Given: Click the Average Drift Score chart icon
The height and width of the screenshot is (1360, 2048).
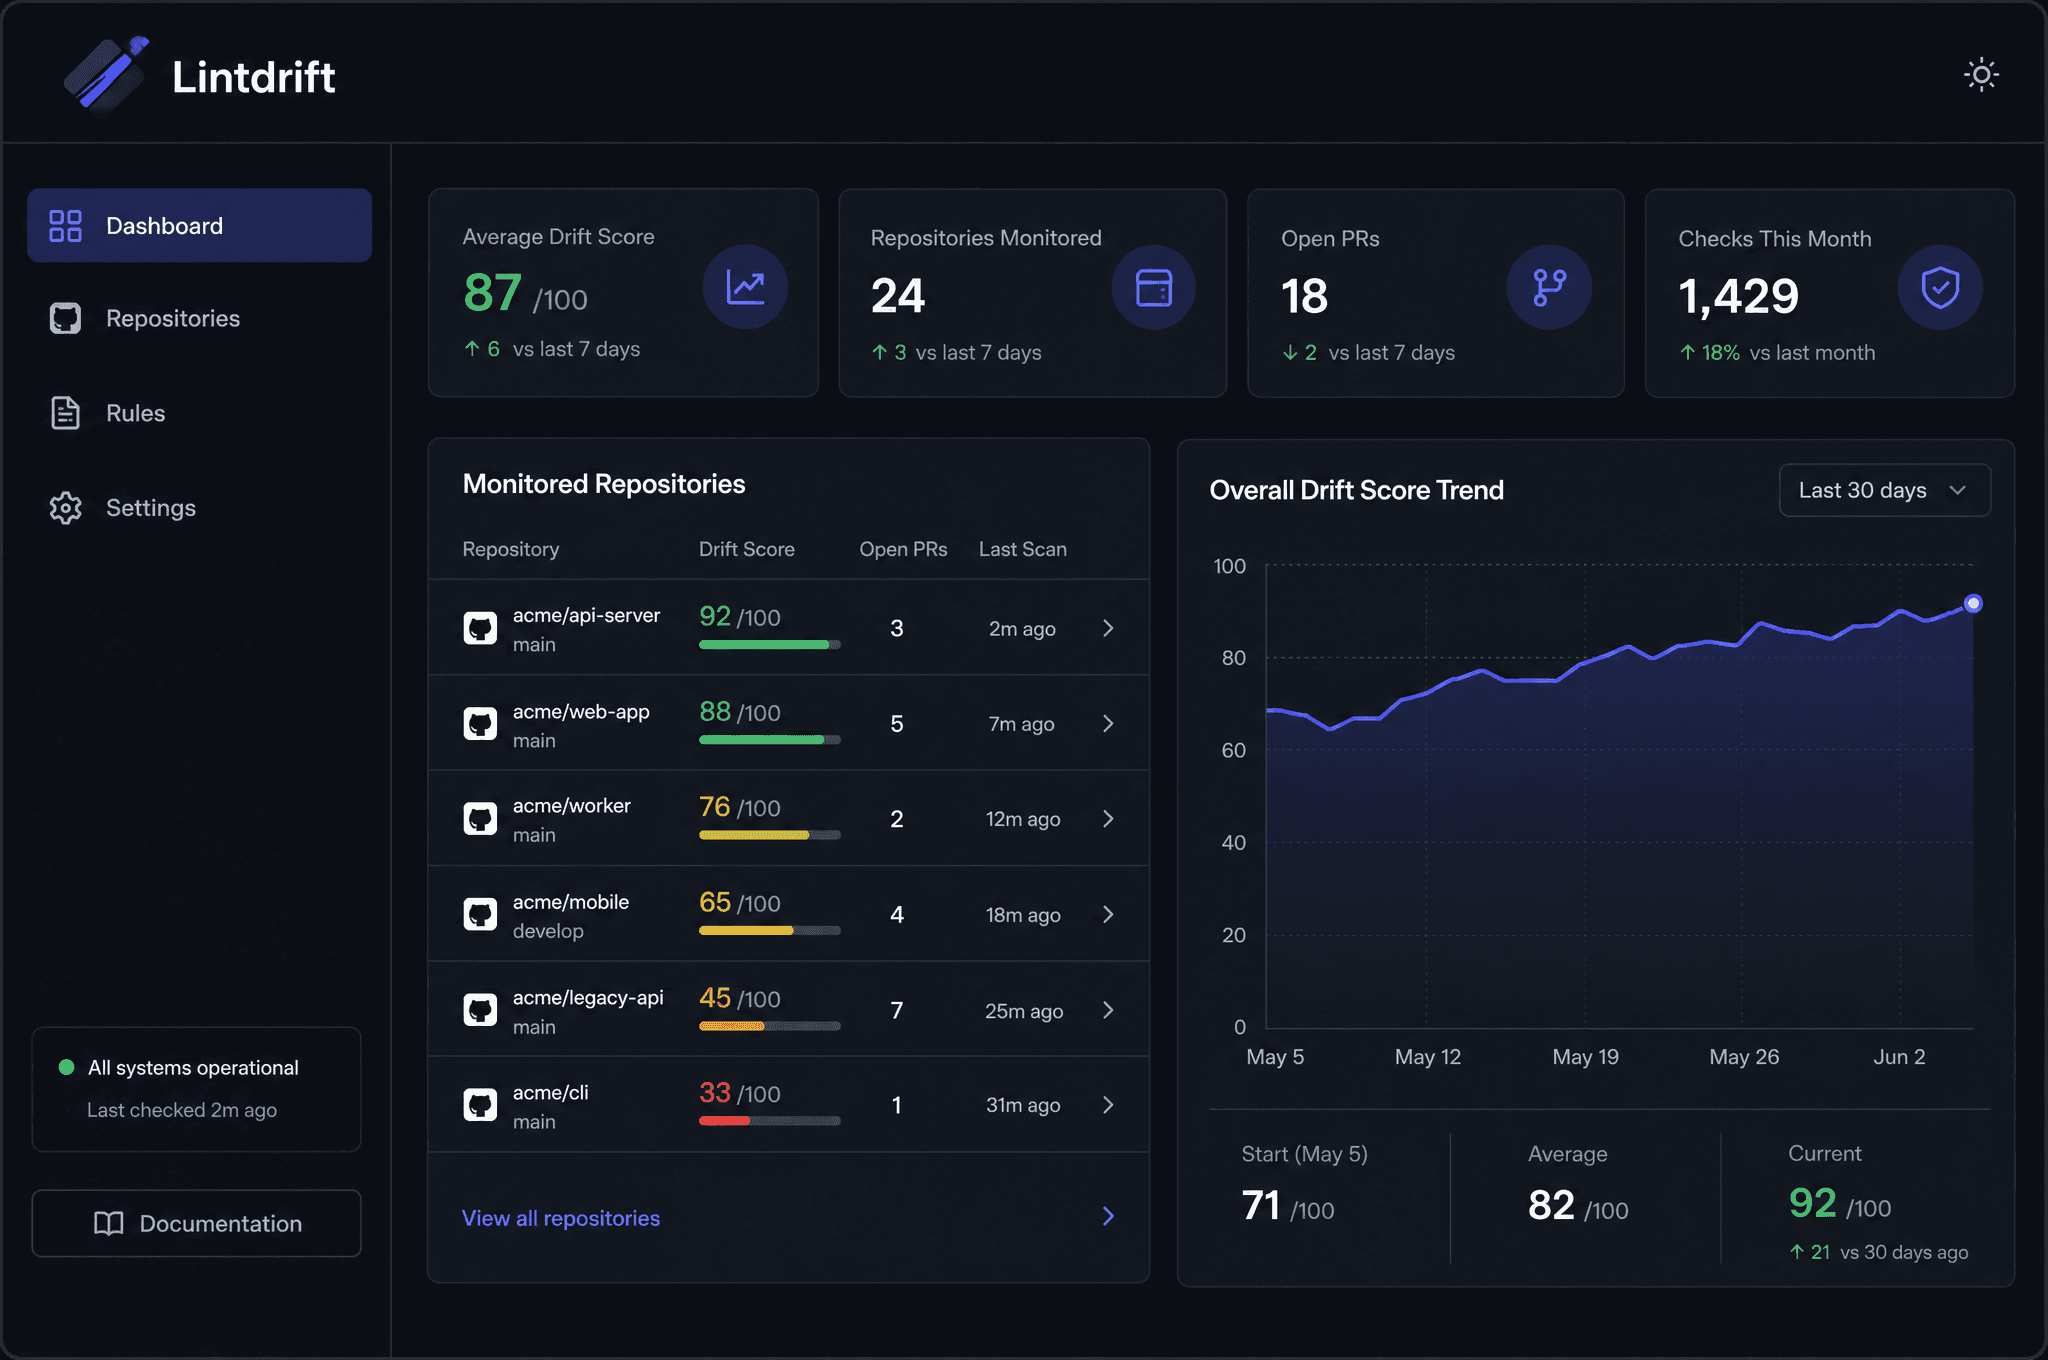Looking at the screenshot, I should click(x=745, y=288).
